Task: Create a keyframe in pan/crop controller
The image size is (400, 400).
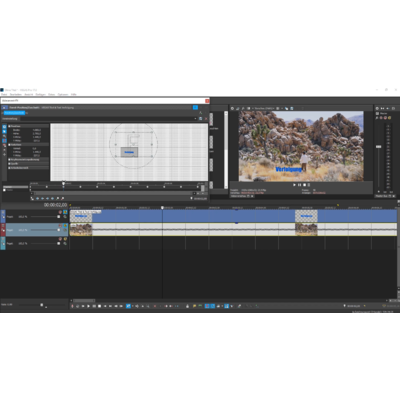Action: pyautogui.click(x=58, y=198)
